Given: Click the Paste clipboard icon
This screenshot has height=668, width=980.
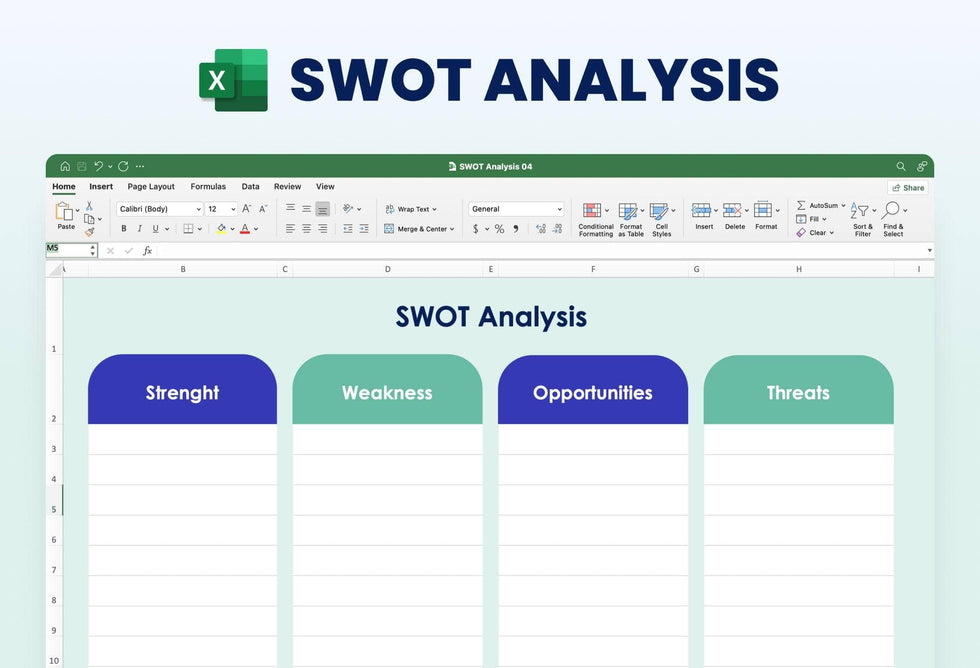Looking at the screenshot, I should tap(65, 212).
